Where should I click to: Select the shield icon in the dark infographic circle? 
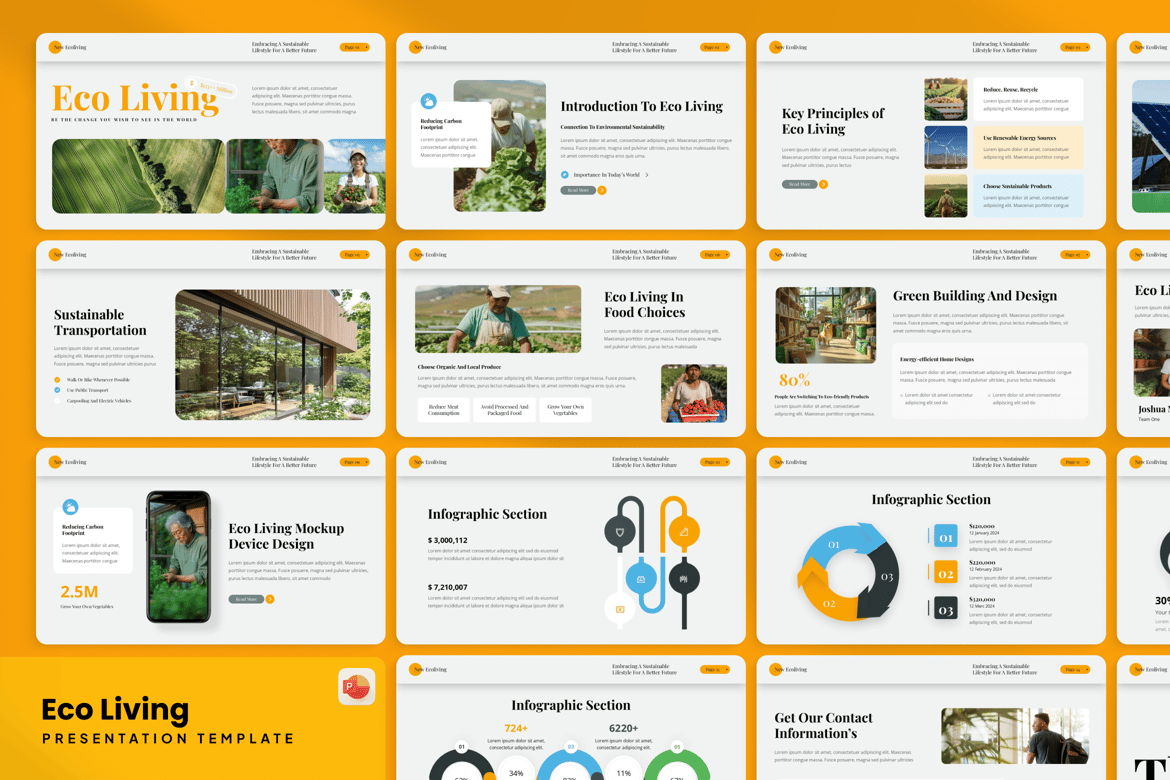(619, 531)
